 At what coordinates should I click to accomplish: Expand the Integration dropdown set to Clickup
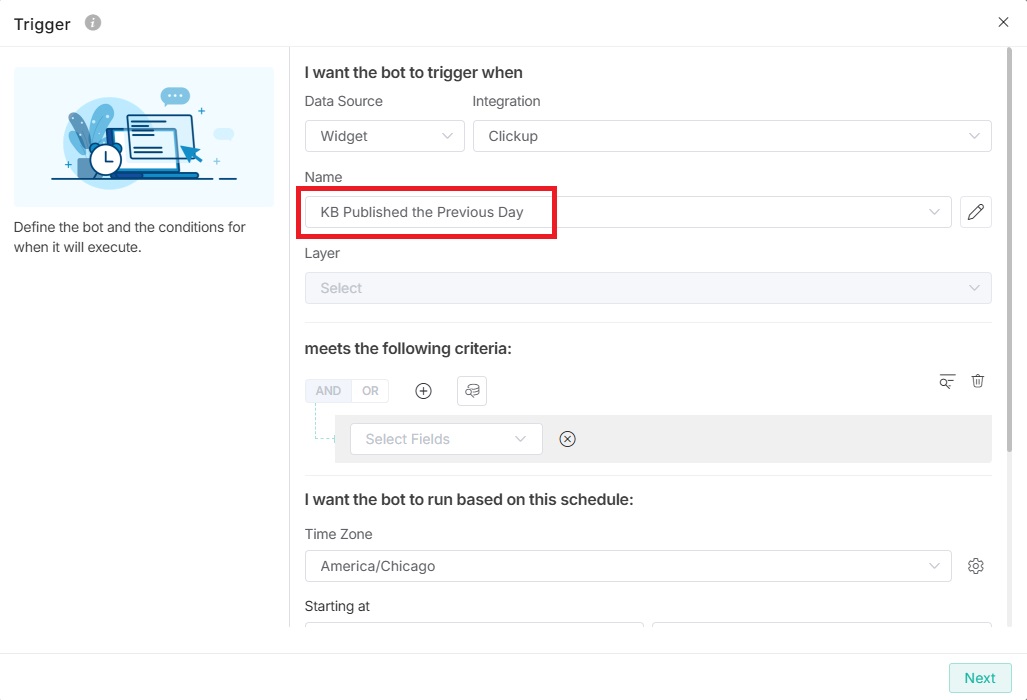[x=731, y=136]
